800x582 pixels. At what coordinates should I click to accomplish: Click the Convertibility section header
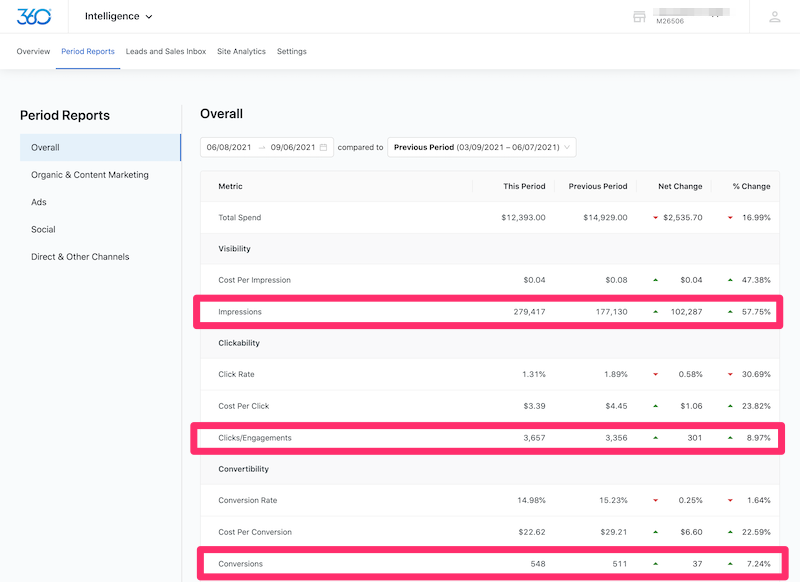tap(243, 469)
